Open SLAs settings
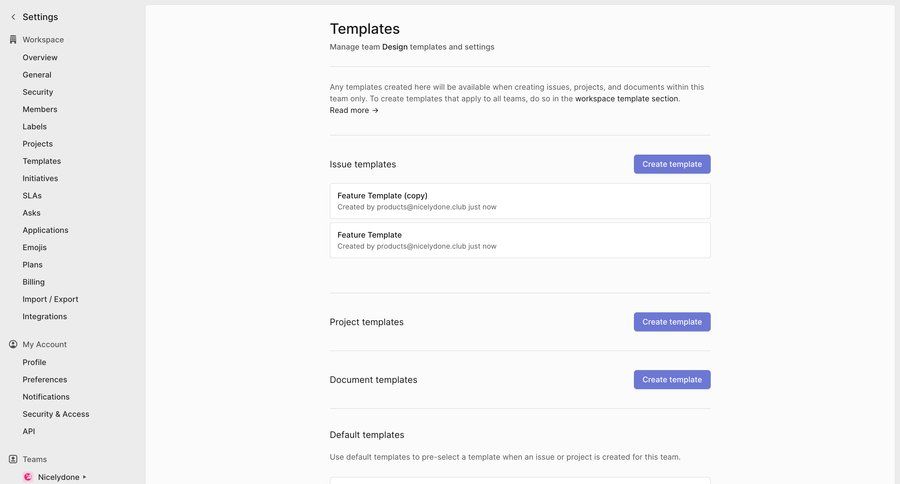900x484 pixels. pos(32,195)
